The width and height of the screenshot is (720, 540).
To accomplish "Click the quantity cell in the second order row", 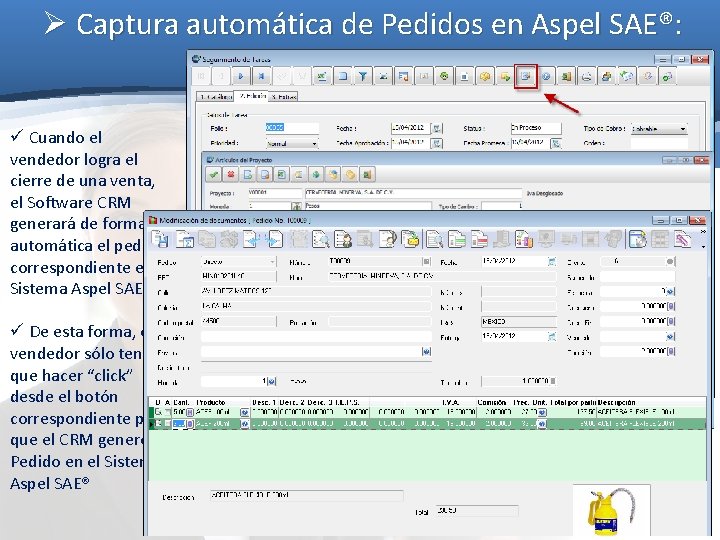I will click(179, 424).
